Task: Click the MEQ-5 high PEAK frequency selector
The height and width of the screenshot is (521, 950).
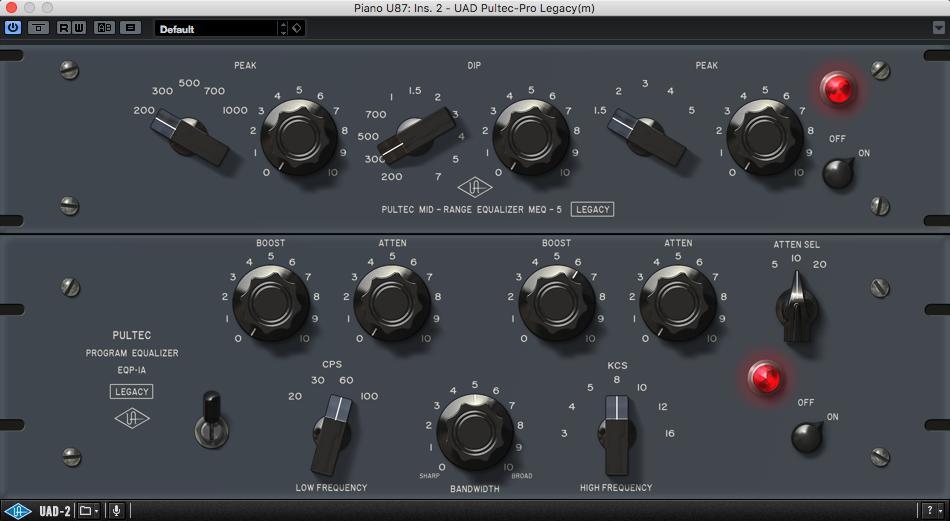Action: (x=646, y=137)
